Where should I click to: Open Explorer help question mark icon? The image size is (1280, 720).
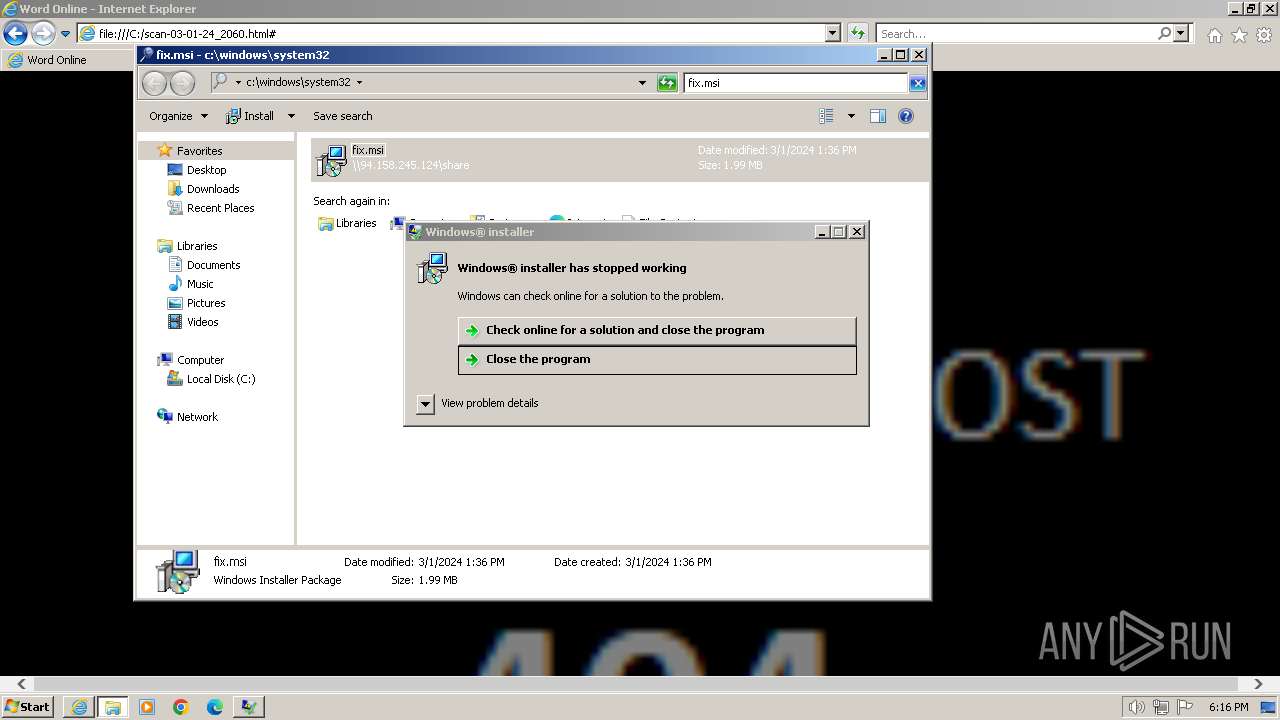click(x=906, y=116)
